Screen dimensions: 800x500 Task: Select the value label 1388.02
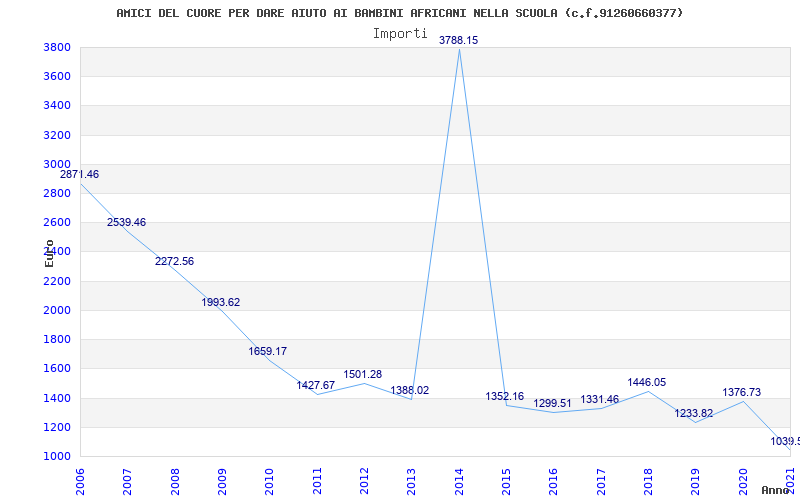(x=410, y=391)
